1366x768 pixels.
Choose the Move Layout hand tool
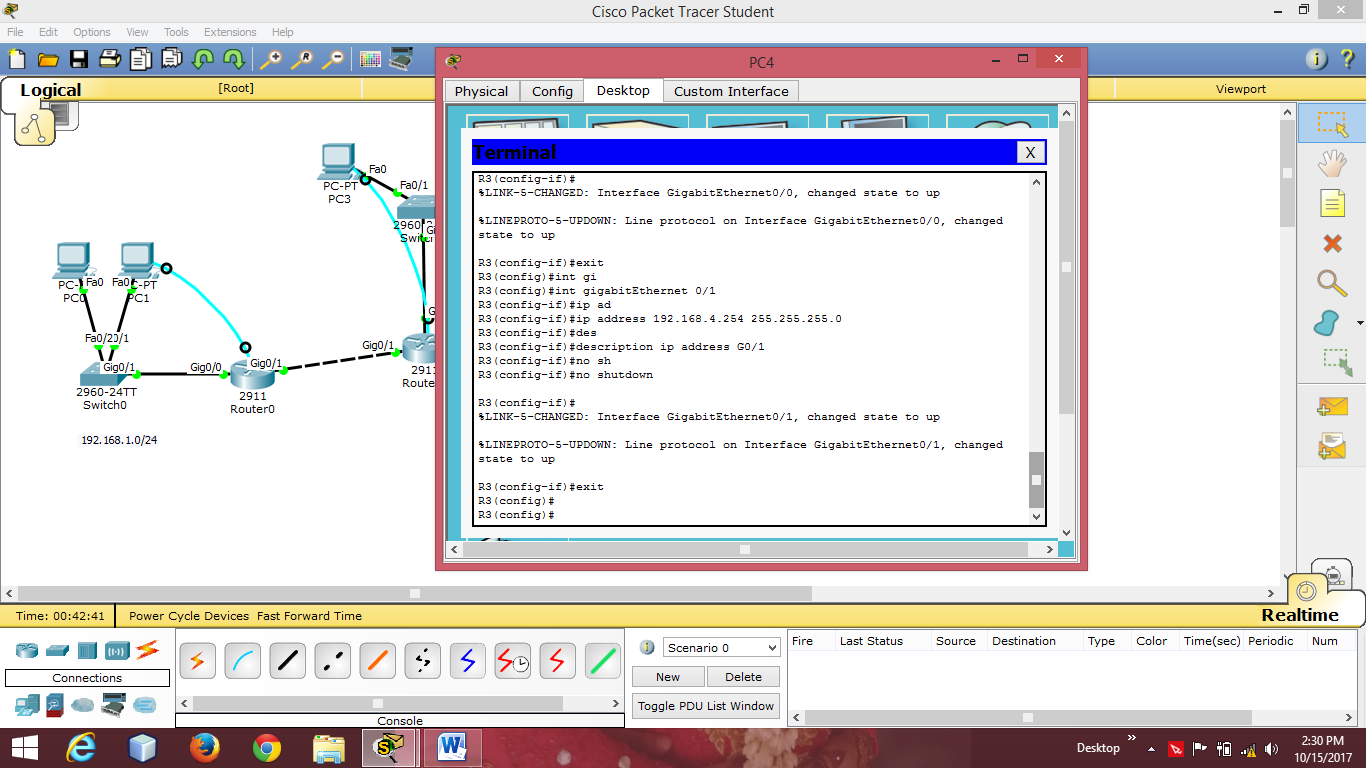point(1332,163)
